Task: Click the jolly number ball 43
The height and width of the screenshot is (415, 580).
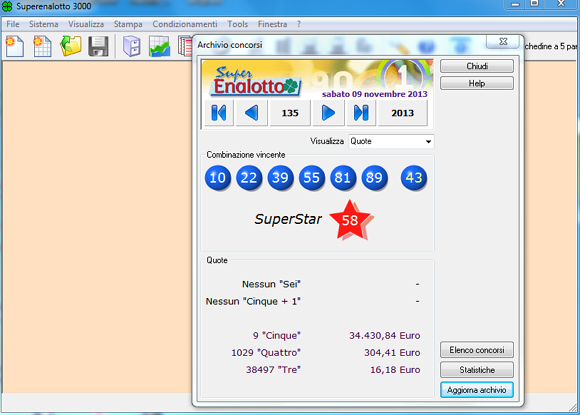Action: coord(414,178)
